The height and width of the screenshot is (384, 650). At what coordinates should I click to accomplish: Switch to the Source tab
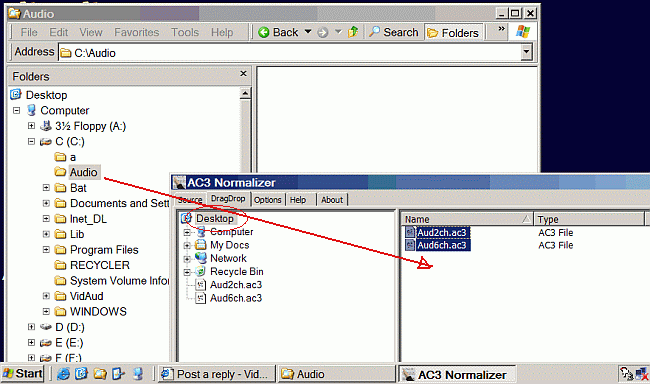pos(190,200)
